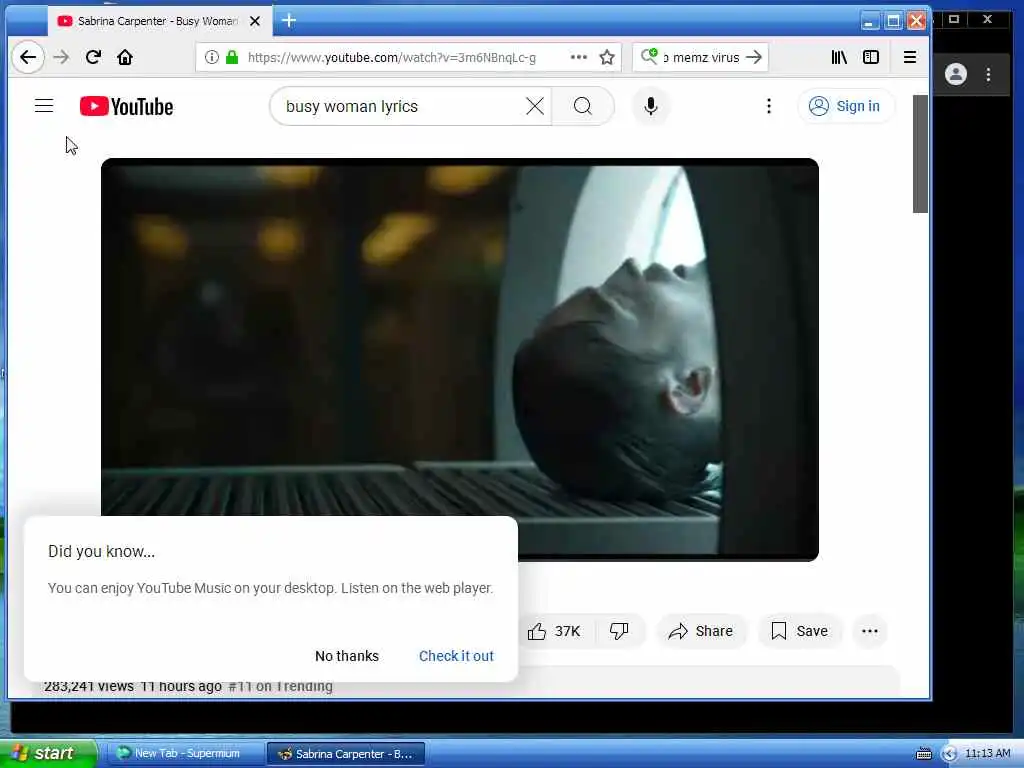Image resolution: width=1024 pixels, height=768 pixels.
Task: Bookmark this page with the star icon
Action: click(607, 57)
